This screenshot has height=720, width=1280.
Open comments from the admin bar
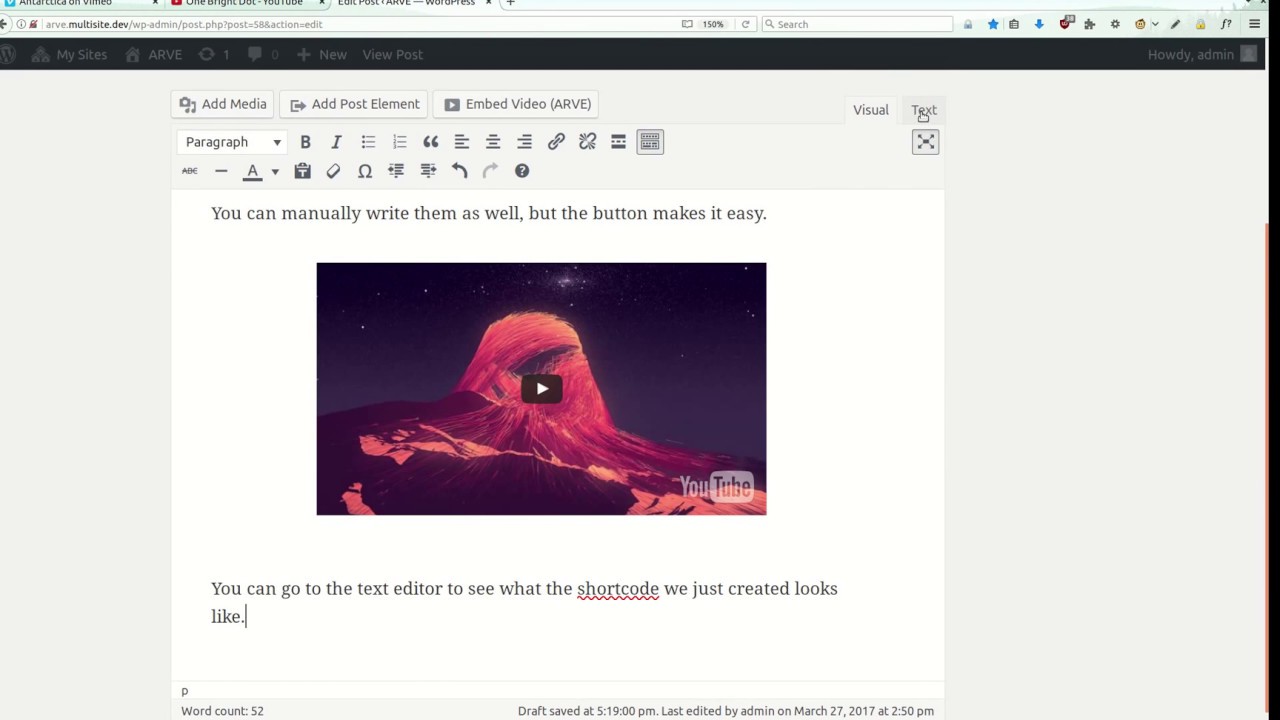pos(262,54)
